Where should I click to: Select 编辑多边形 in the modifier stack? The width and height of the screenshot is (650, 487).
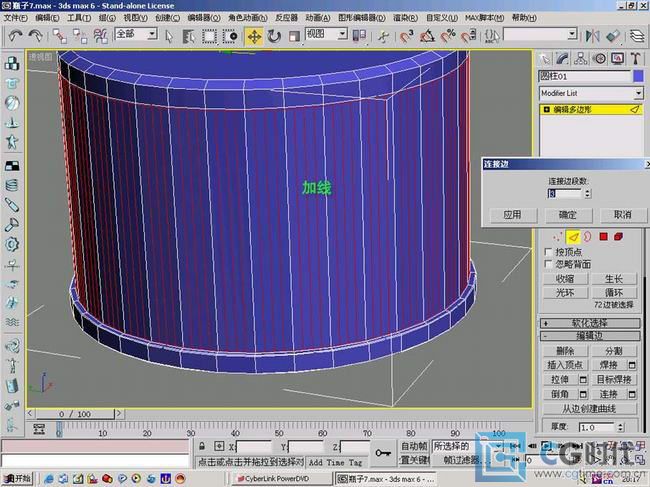click(x=591, y=110)
